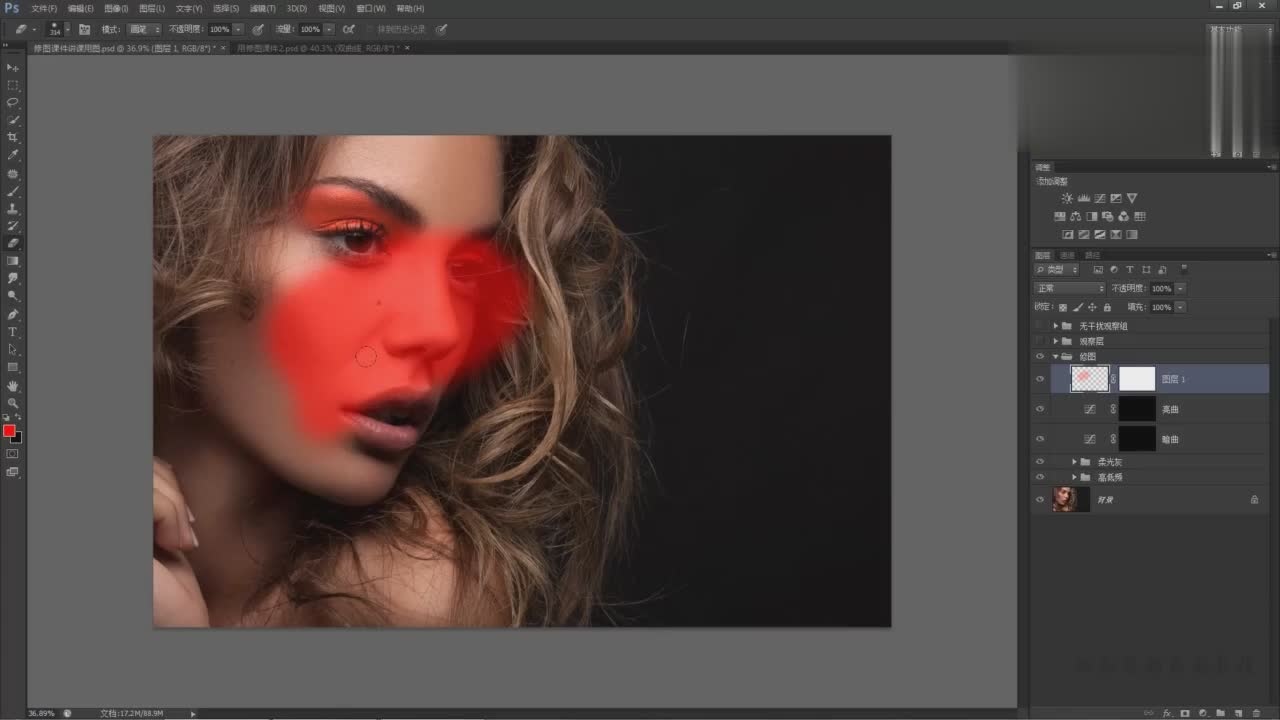
Task: Lock all for layer icon
Action: (x=1106, y=307)
